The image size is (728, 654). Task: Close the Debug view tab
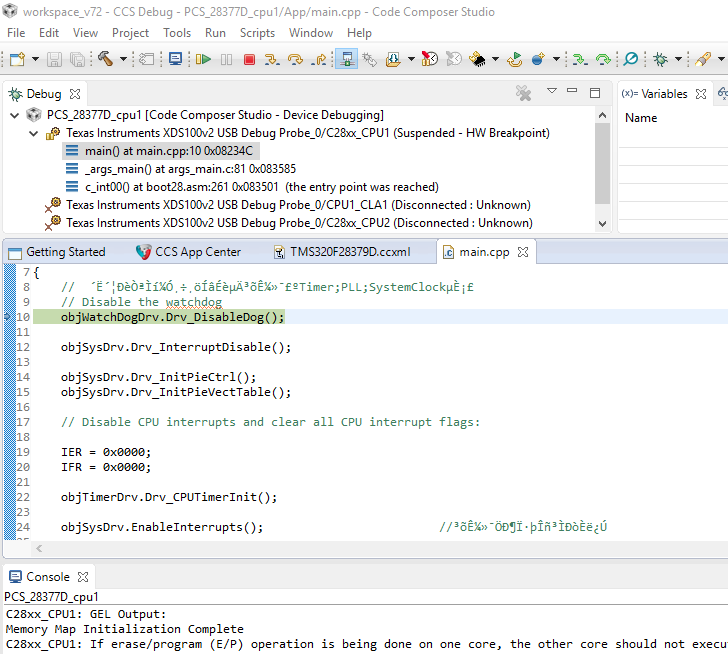click(x=75, y=94)
